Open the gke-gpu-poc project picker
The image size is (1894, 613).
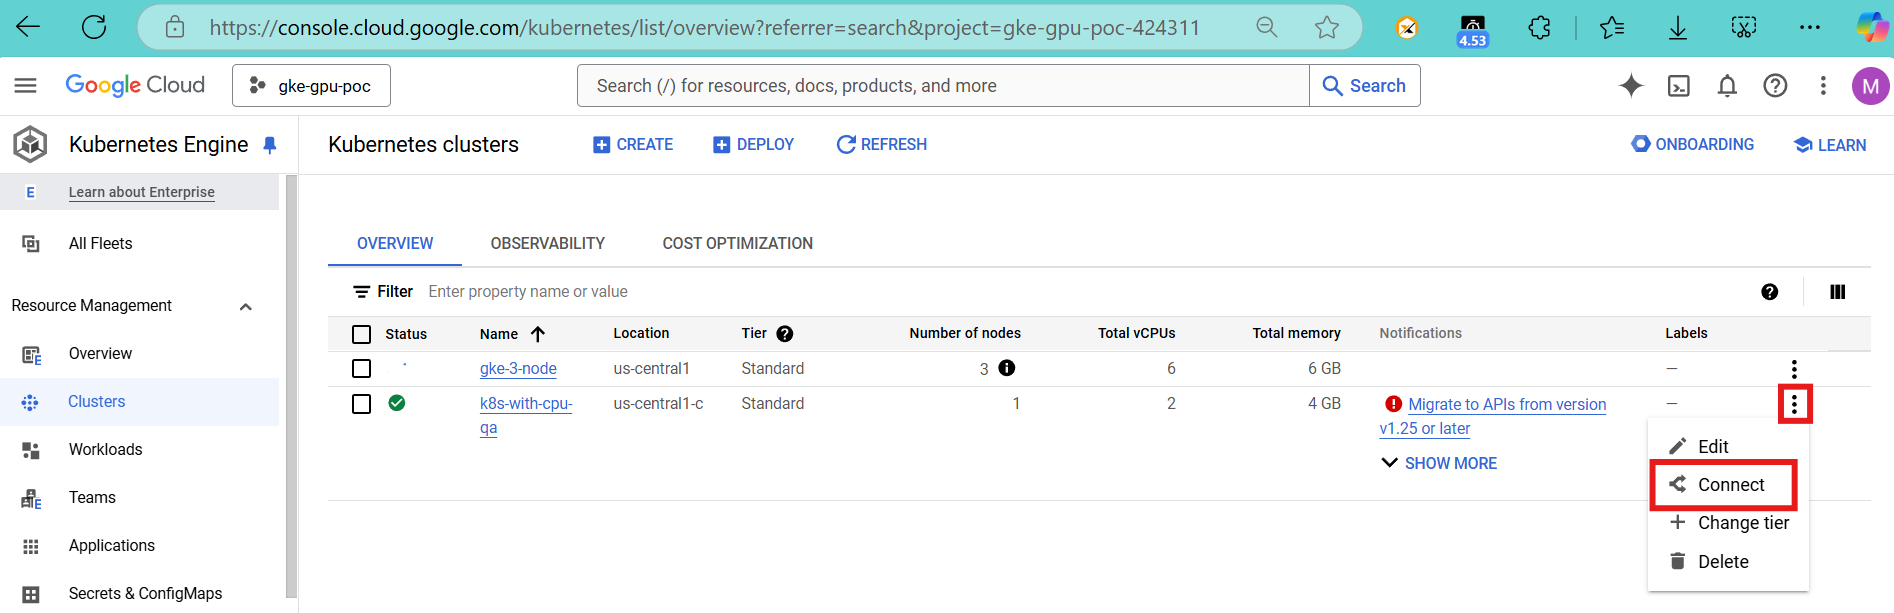(x=311, y=86)
